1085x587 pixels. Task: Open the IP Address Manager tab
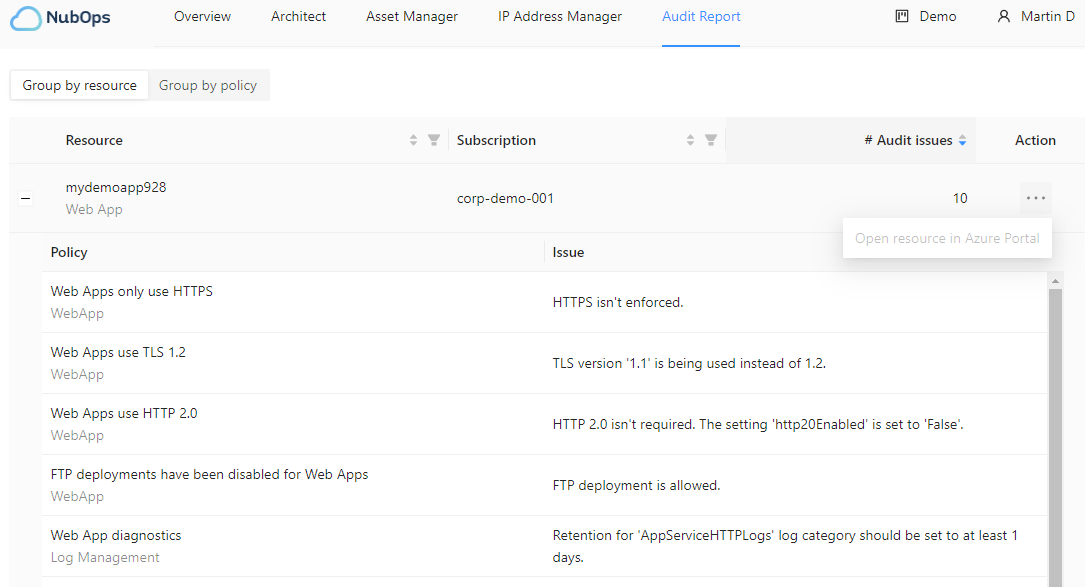(x=559, y=16)
